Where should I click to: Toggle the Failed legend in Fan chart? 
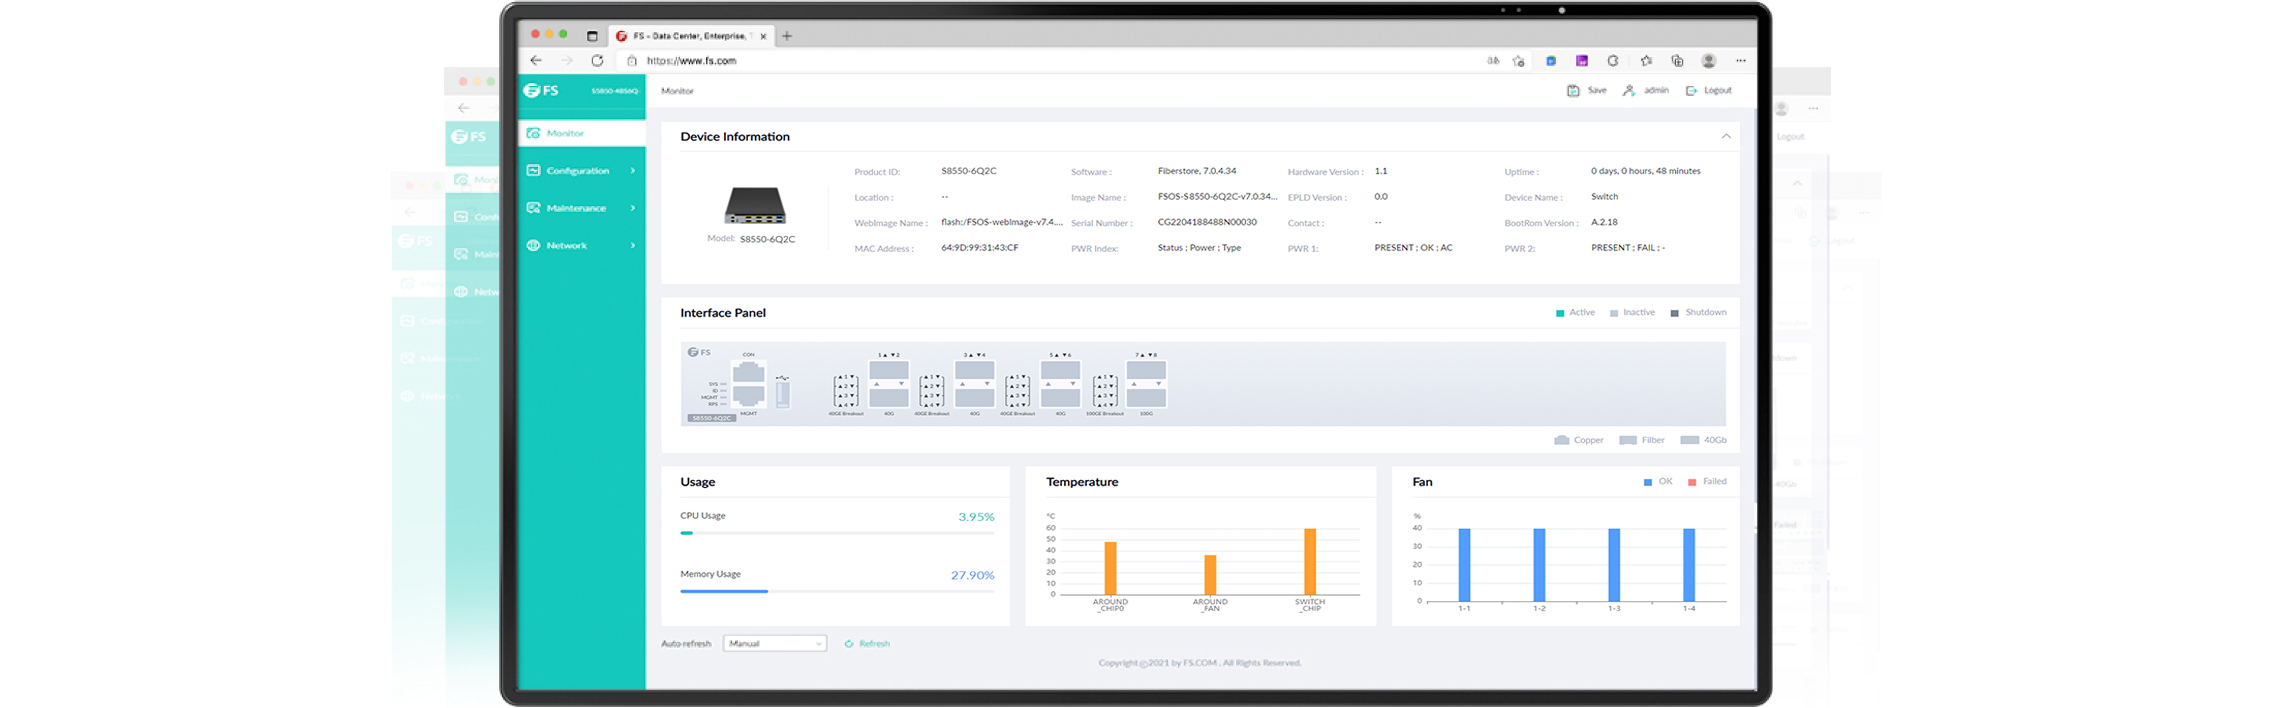coord(1707,482)
